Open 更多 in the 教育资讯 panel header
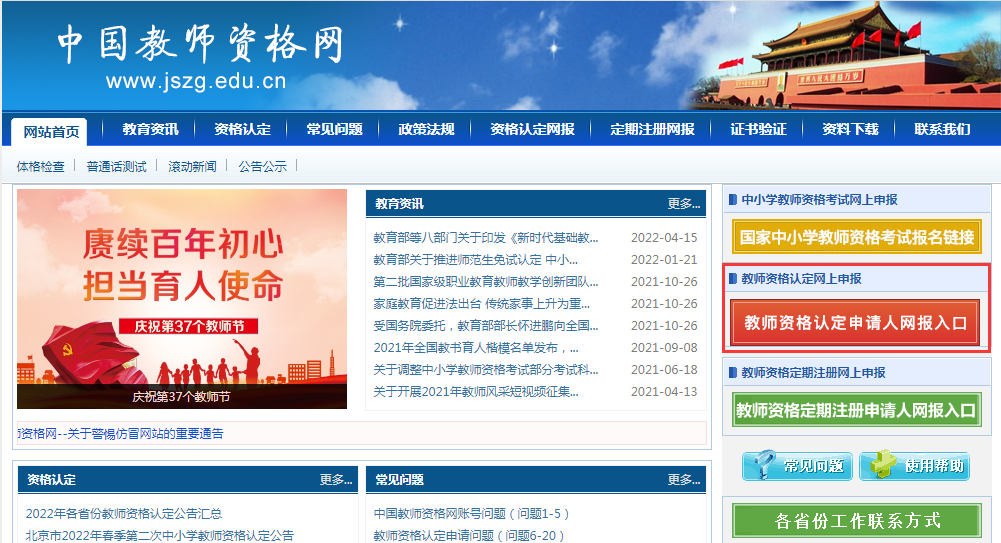1001x543 pixels. coord(684,204)
